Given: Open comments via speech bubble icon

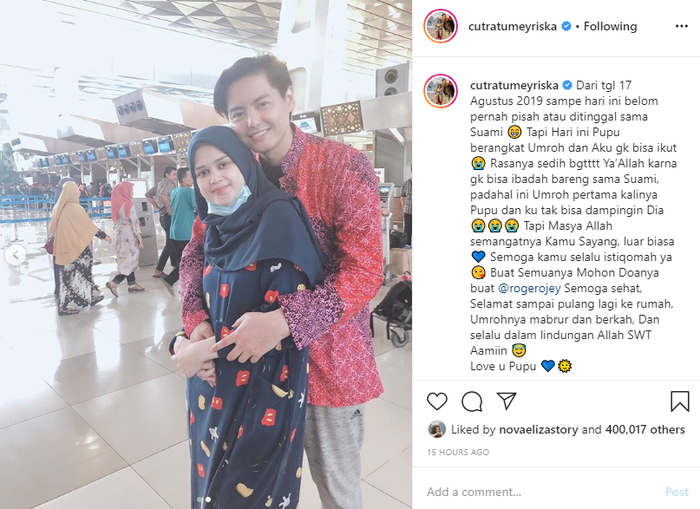Looking at the screenshot, I should coord(472,401).
